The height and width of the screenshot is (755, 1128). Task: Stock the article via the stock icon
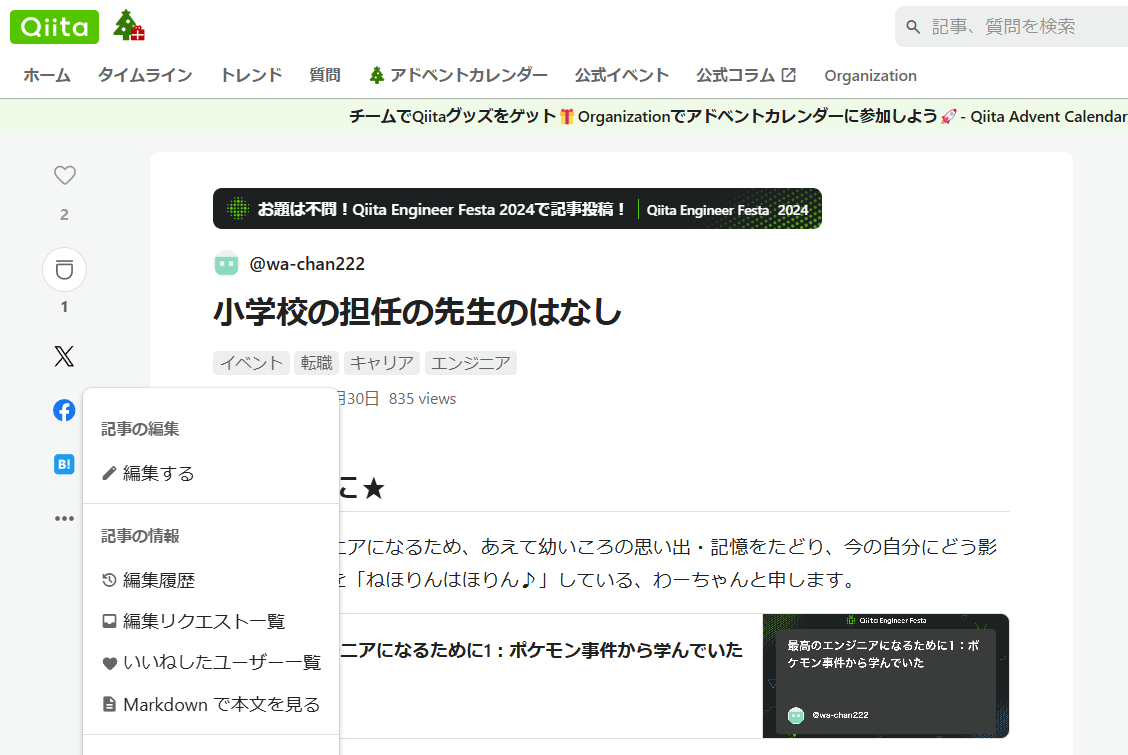[64, 268]
